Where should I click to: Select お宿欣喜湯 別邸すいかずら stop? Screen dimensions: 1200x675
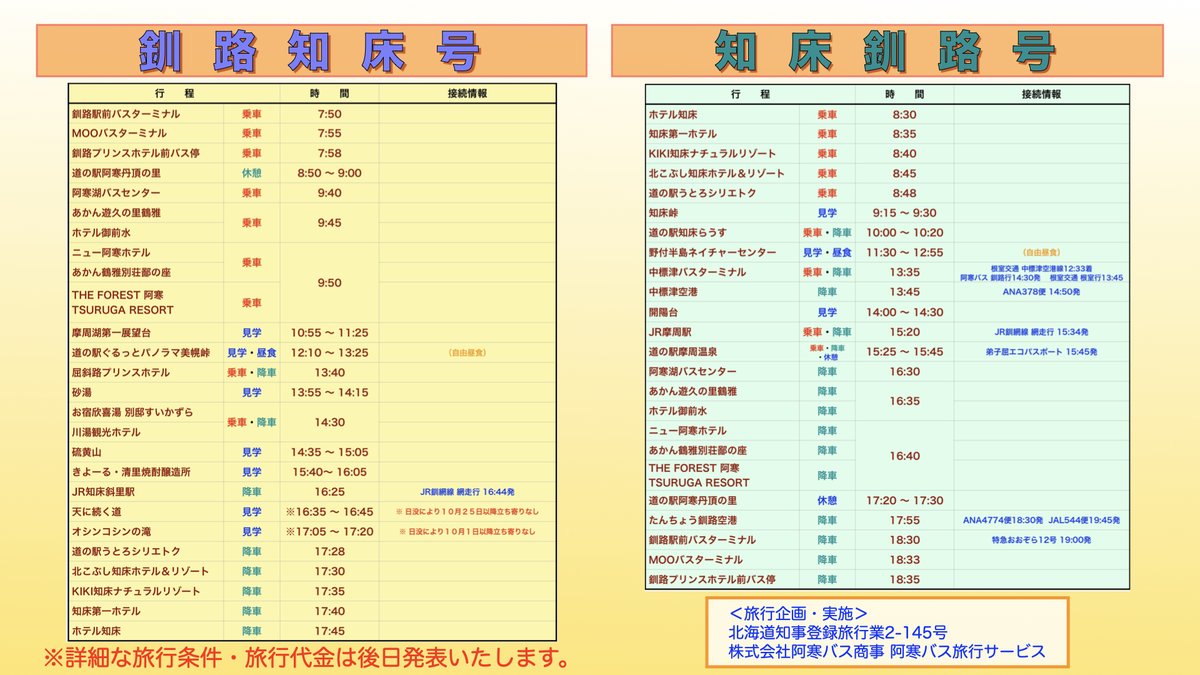pyautogui.click(x=133, y=412)
